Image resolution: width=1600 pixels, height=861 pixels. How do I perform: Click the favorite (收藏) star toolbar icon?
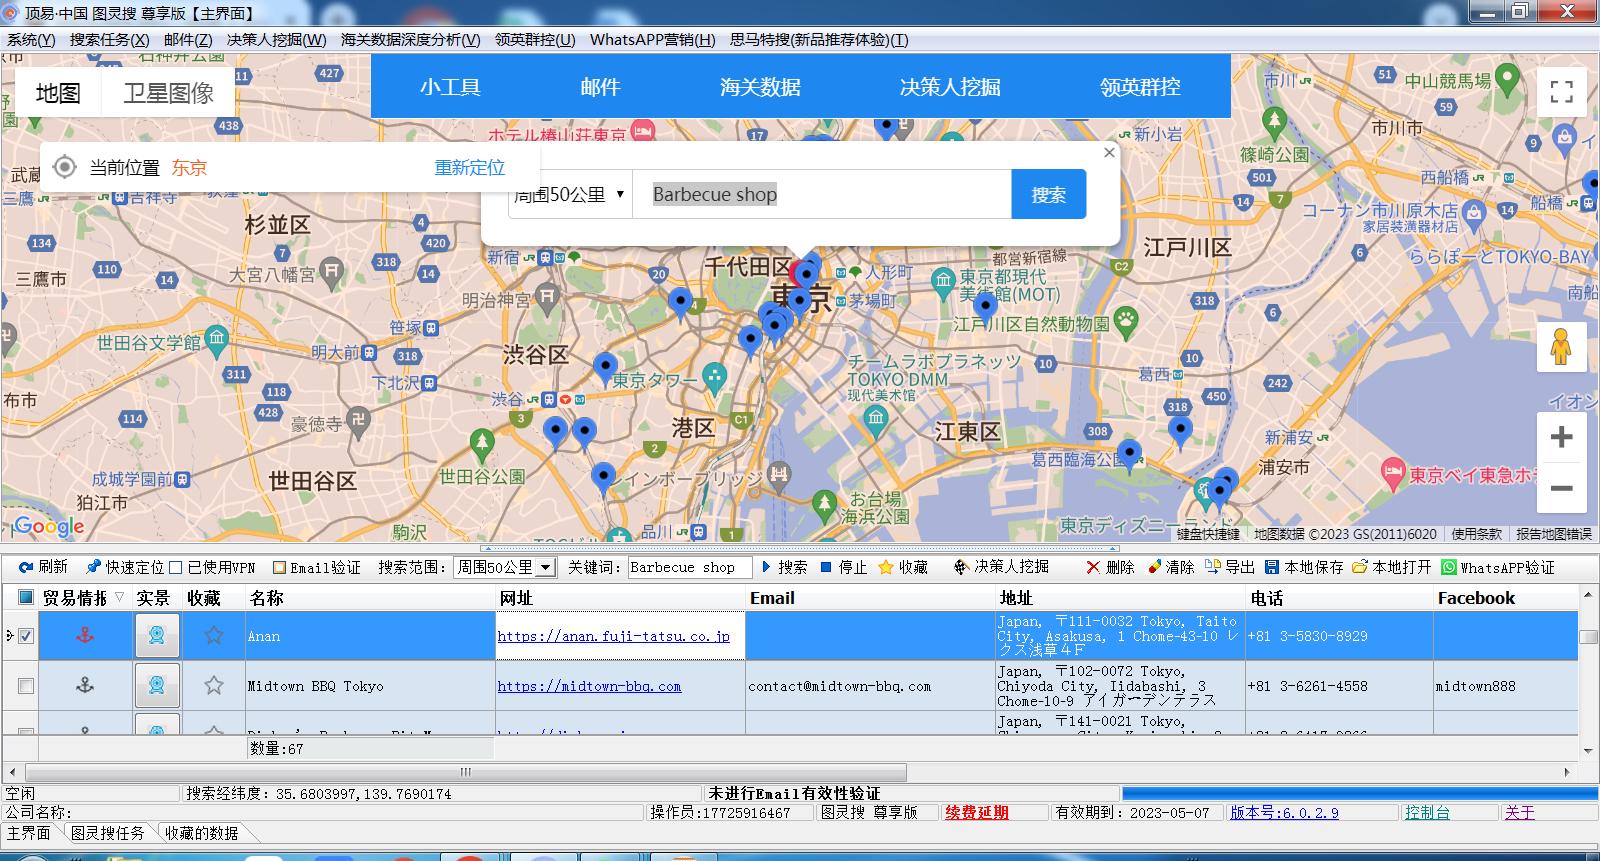885,567
